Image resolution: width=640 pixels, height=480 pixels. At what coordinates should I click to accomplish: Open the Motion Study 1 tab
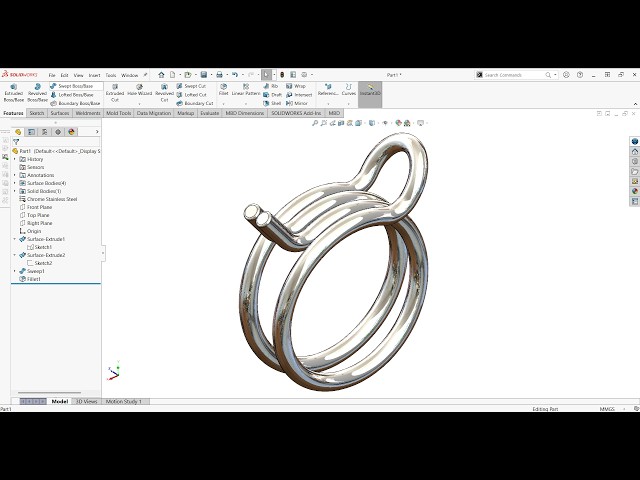124,402
